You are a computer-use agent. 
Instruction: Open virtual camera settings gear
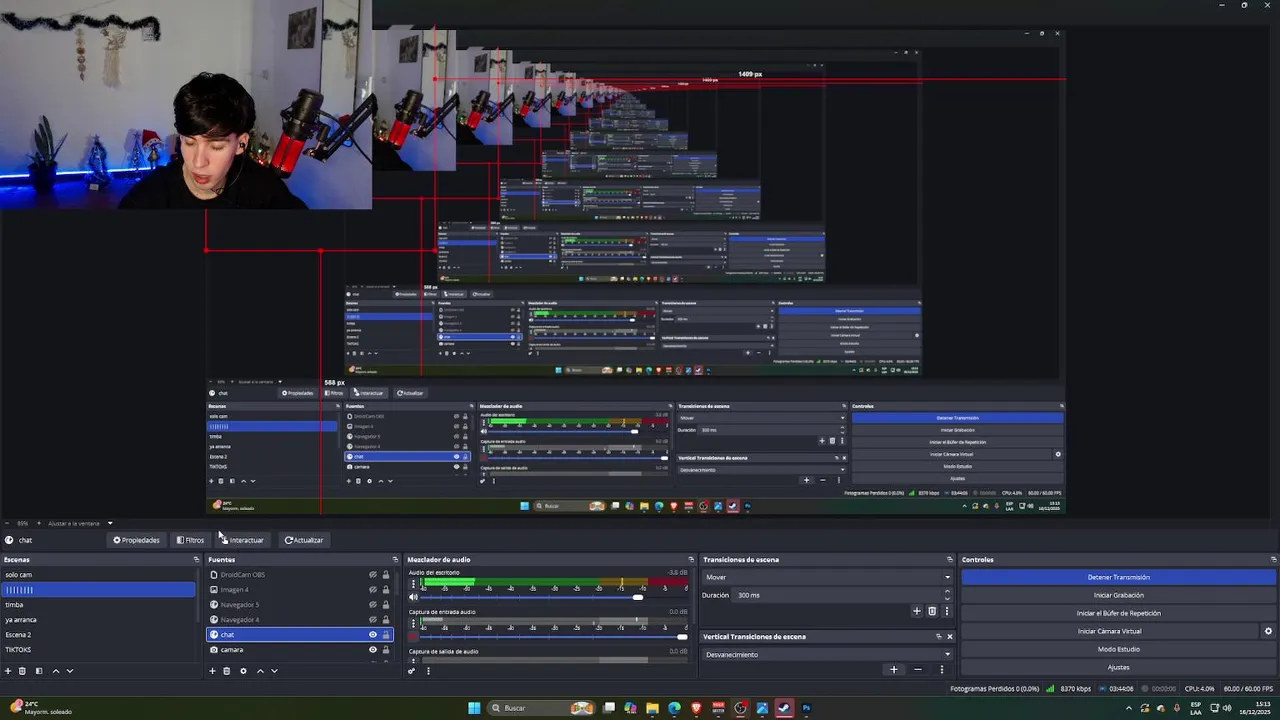1268,631
